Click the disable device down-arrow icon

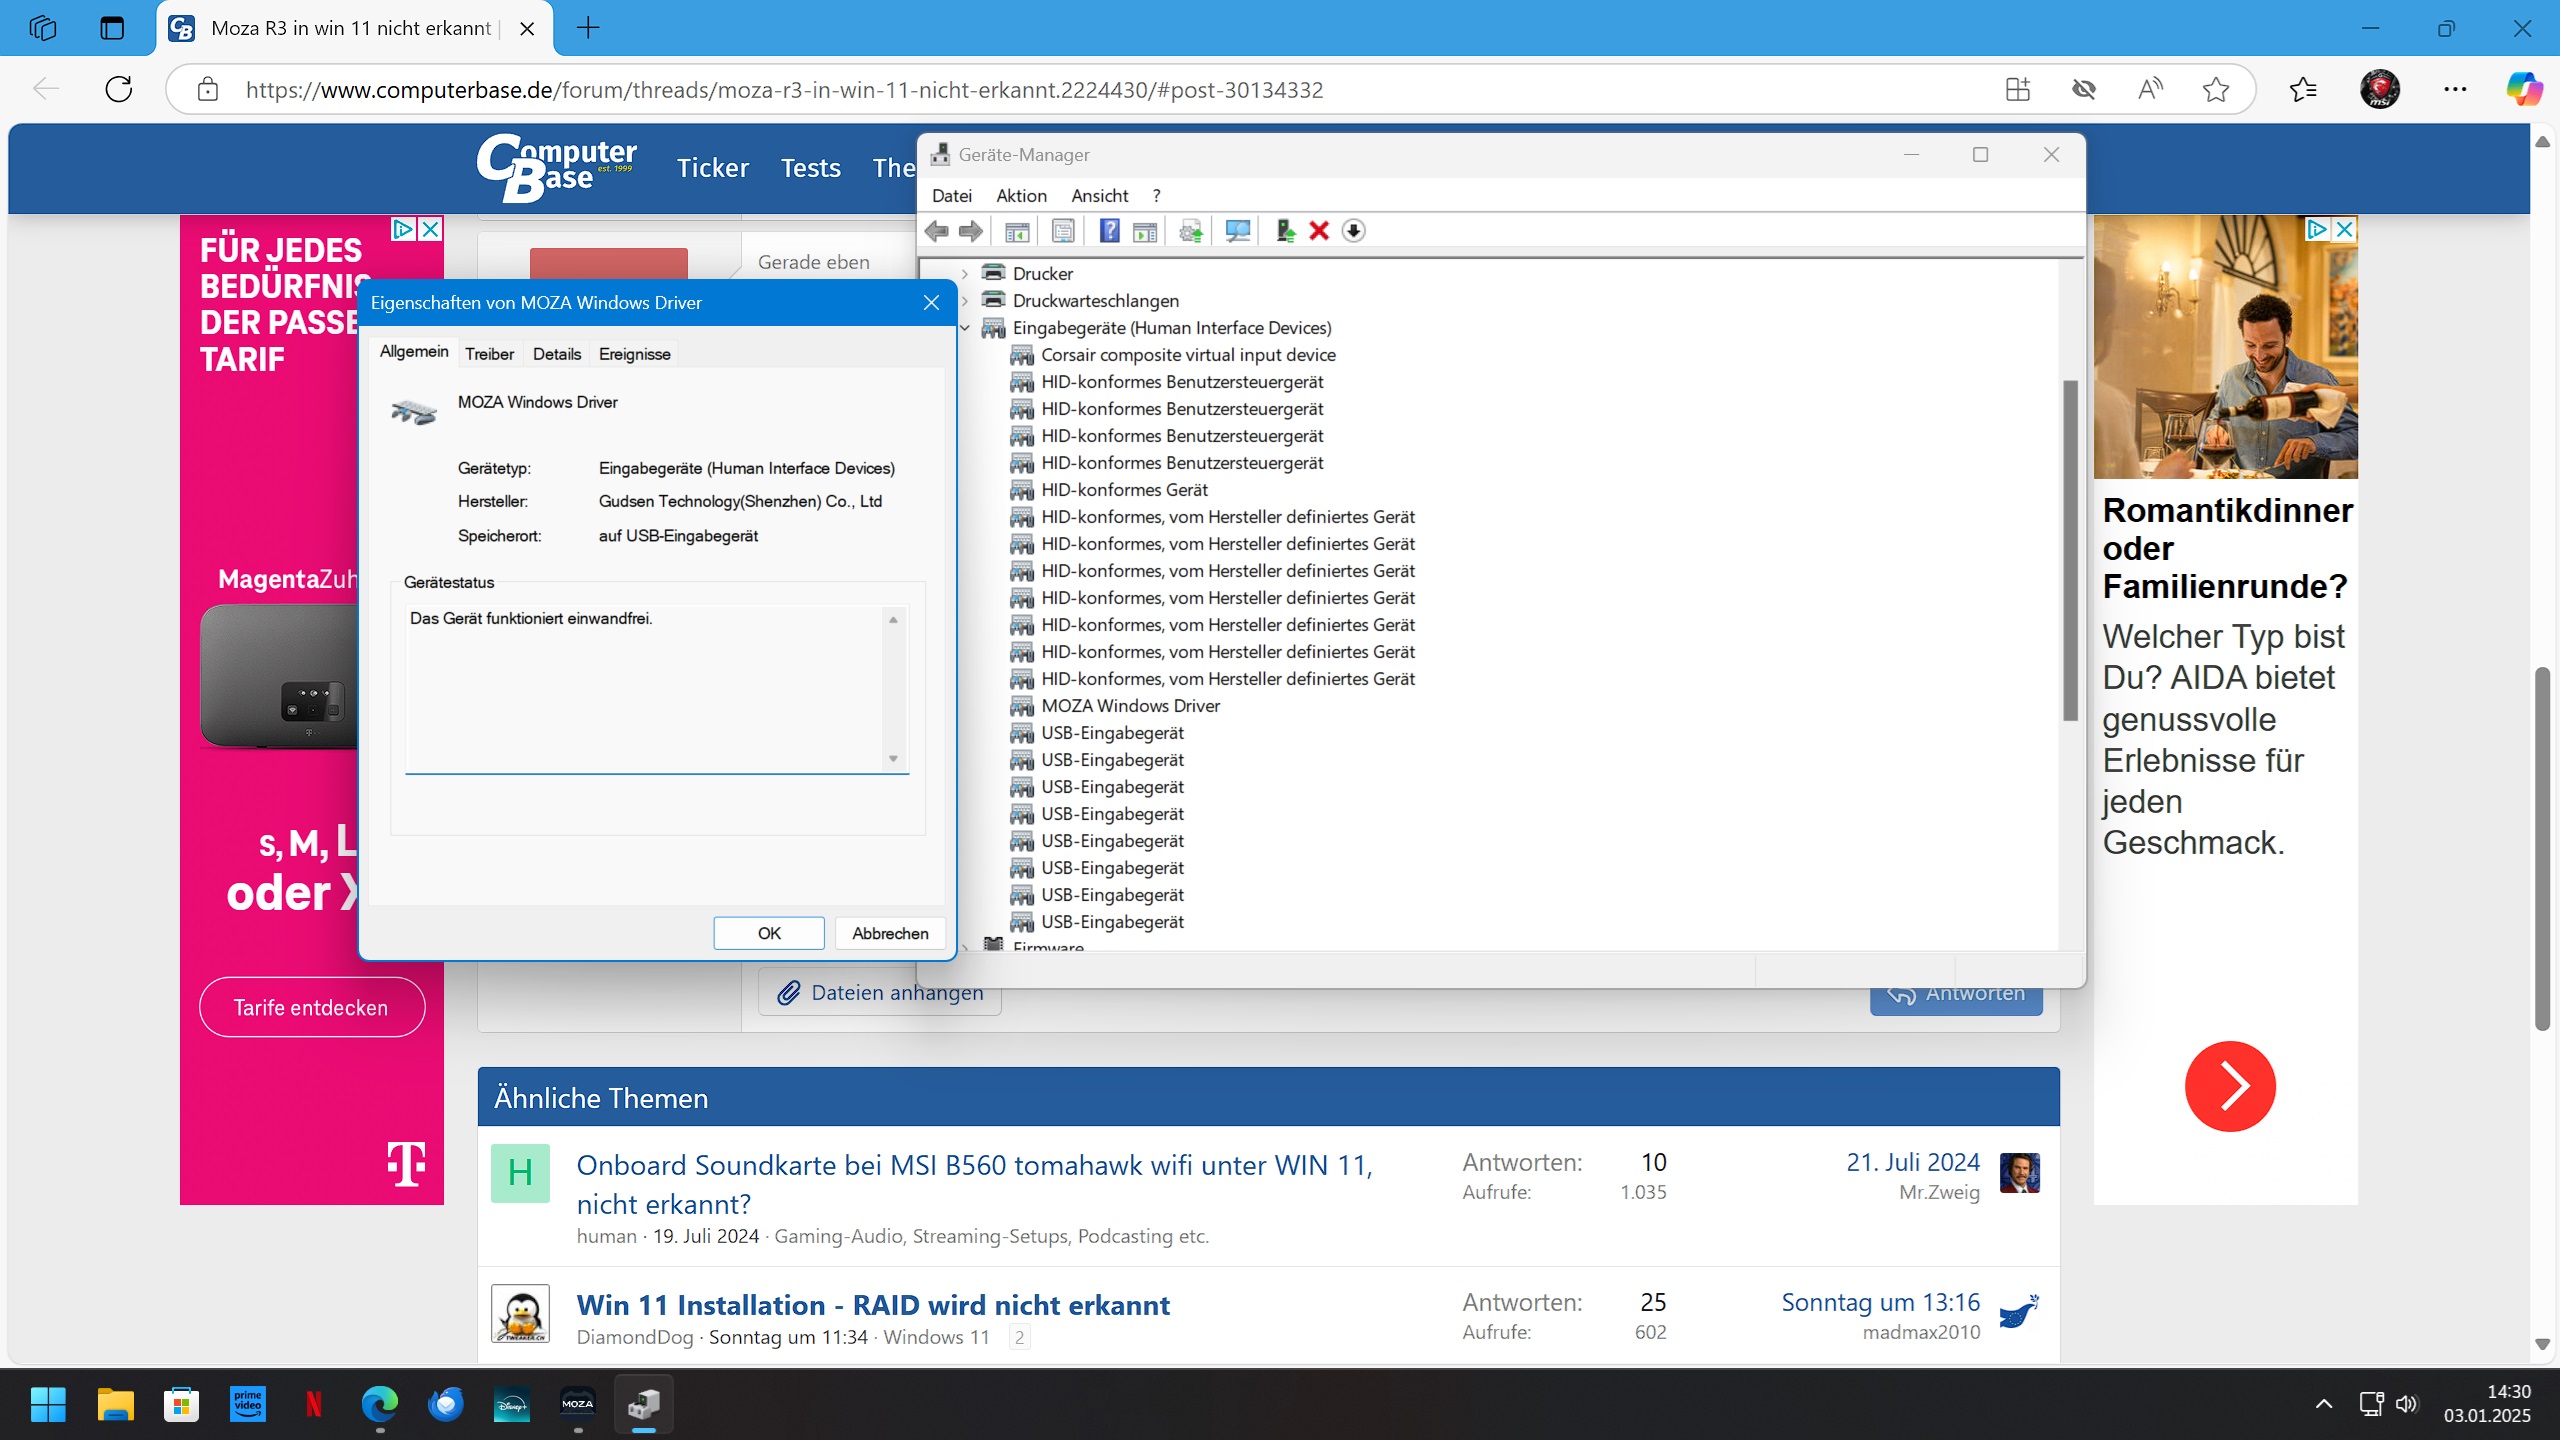(x=1353, y=231)
